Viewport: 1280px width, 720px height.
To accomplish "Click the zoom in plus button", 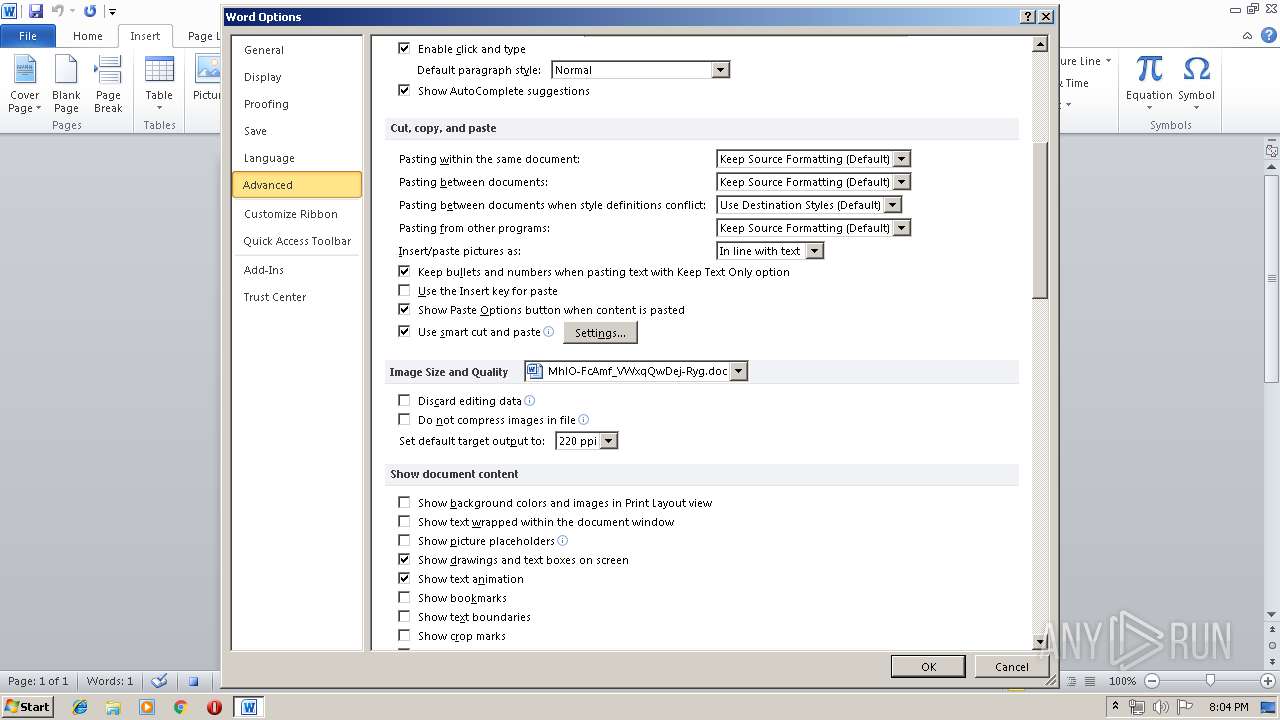I will [1268, 681].
